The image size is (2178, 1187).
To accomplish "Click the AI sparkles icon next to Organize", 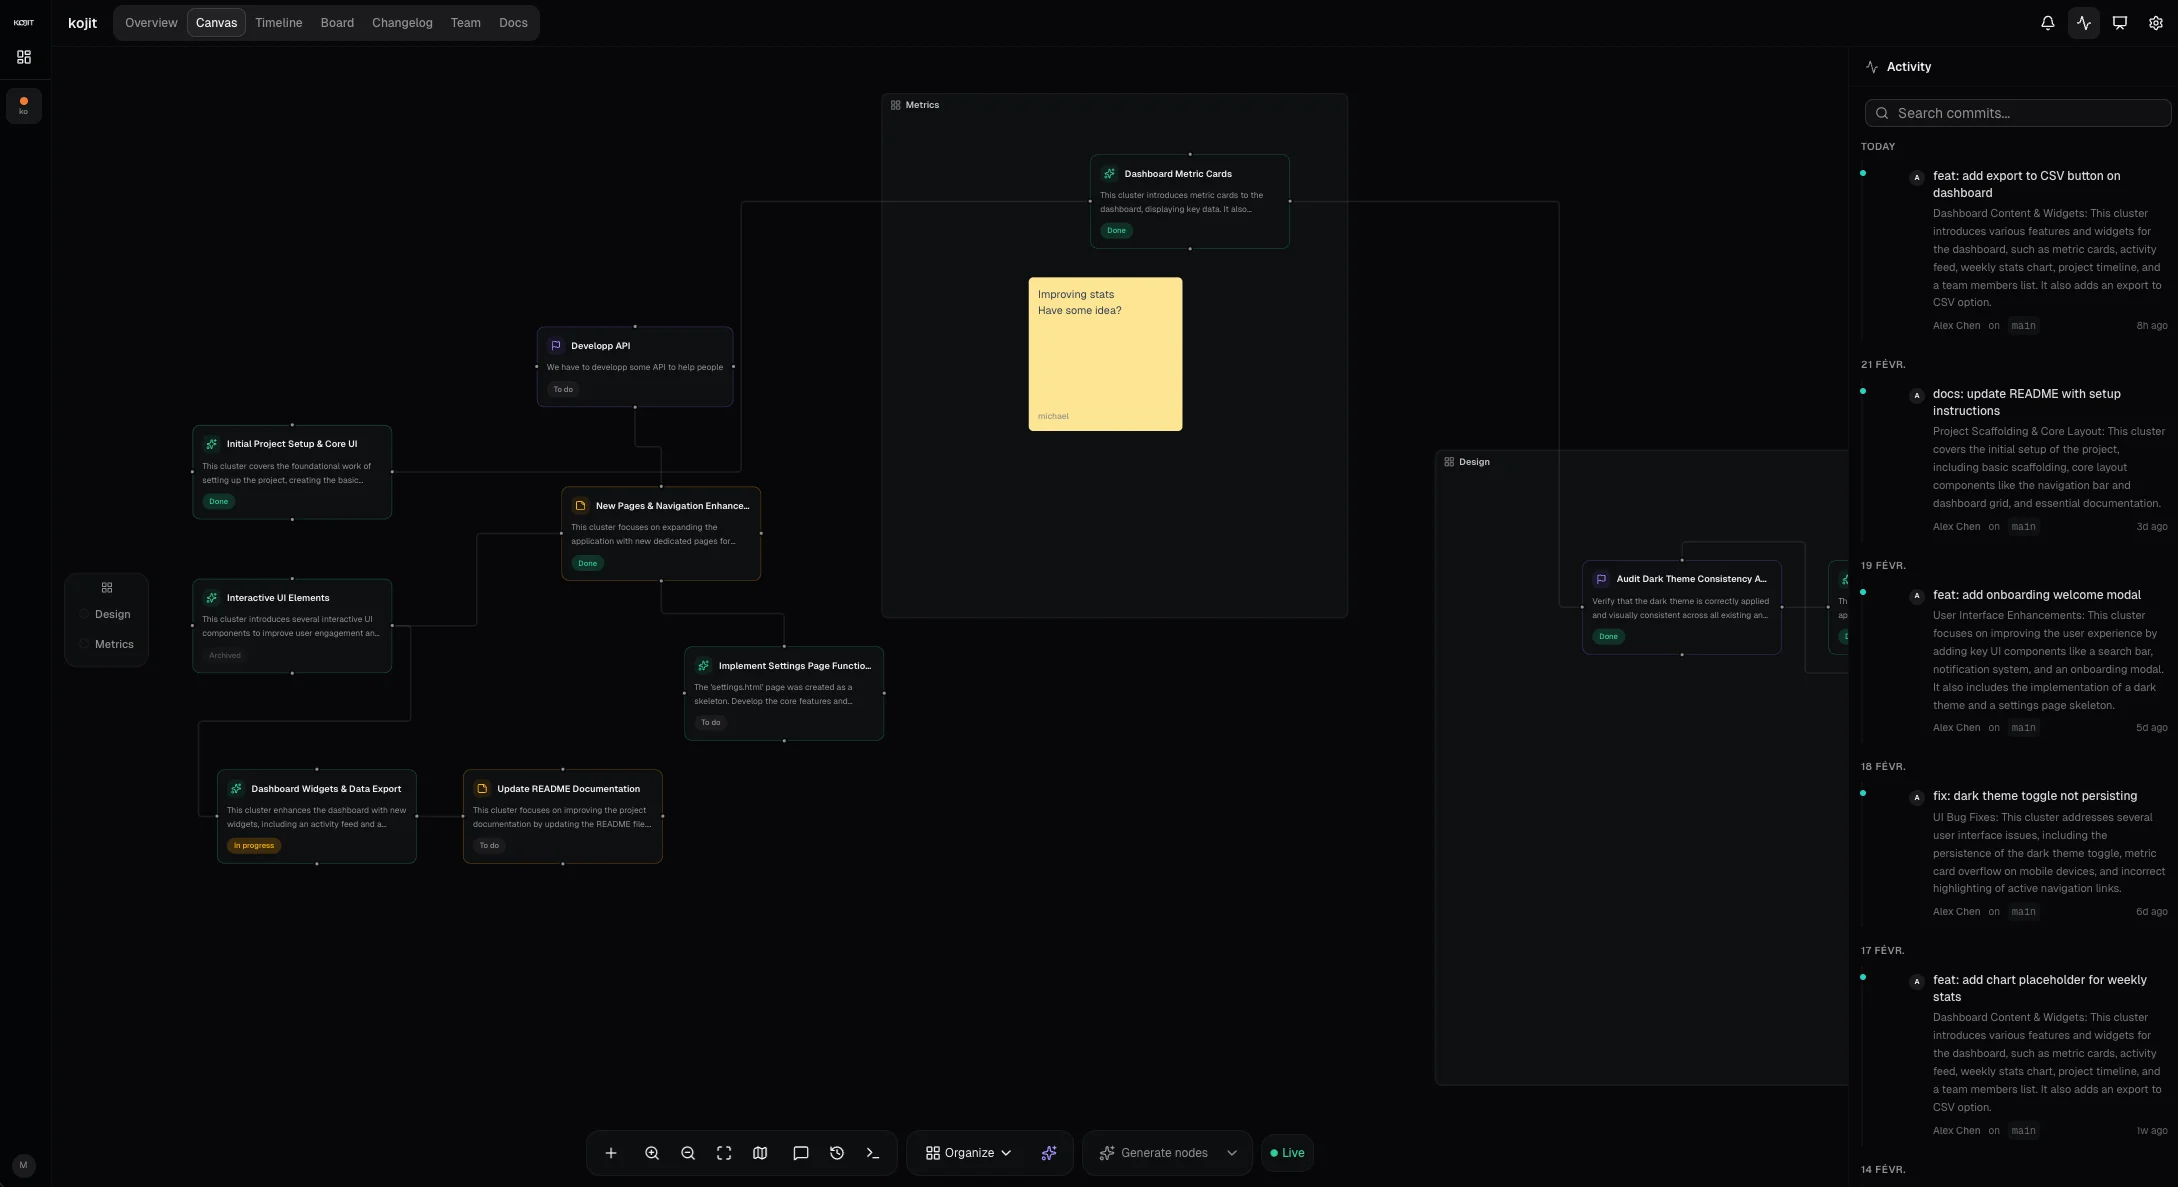I will pyautogui.click(x=1048, y=1152).
